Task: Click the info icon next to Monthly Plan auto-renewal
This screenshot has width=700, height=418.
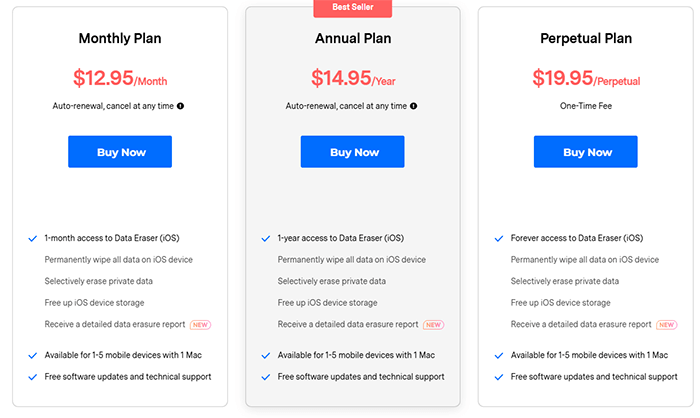Action: click(x=180, y=106)
